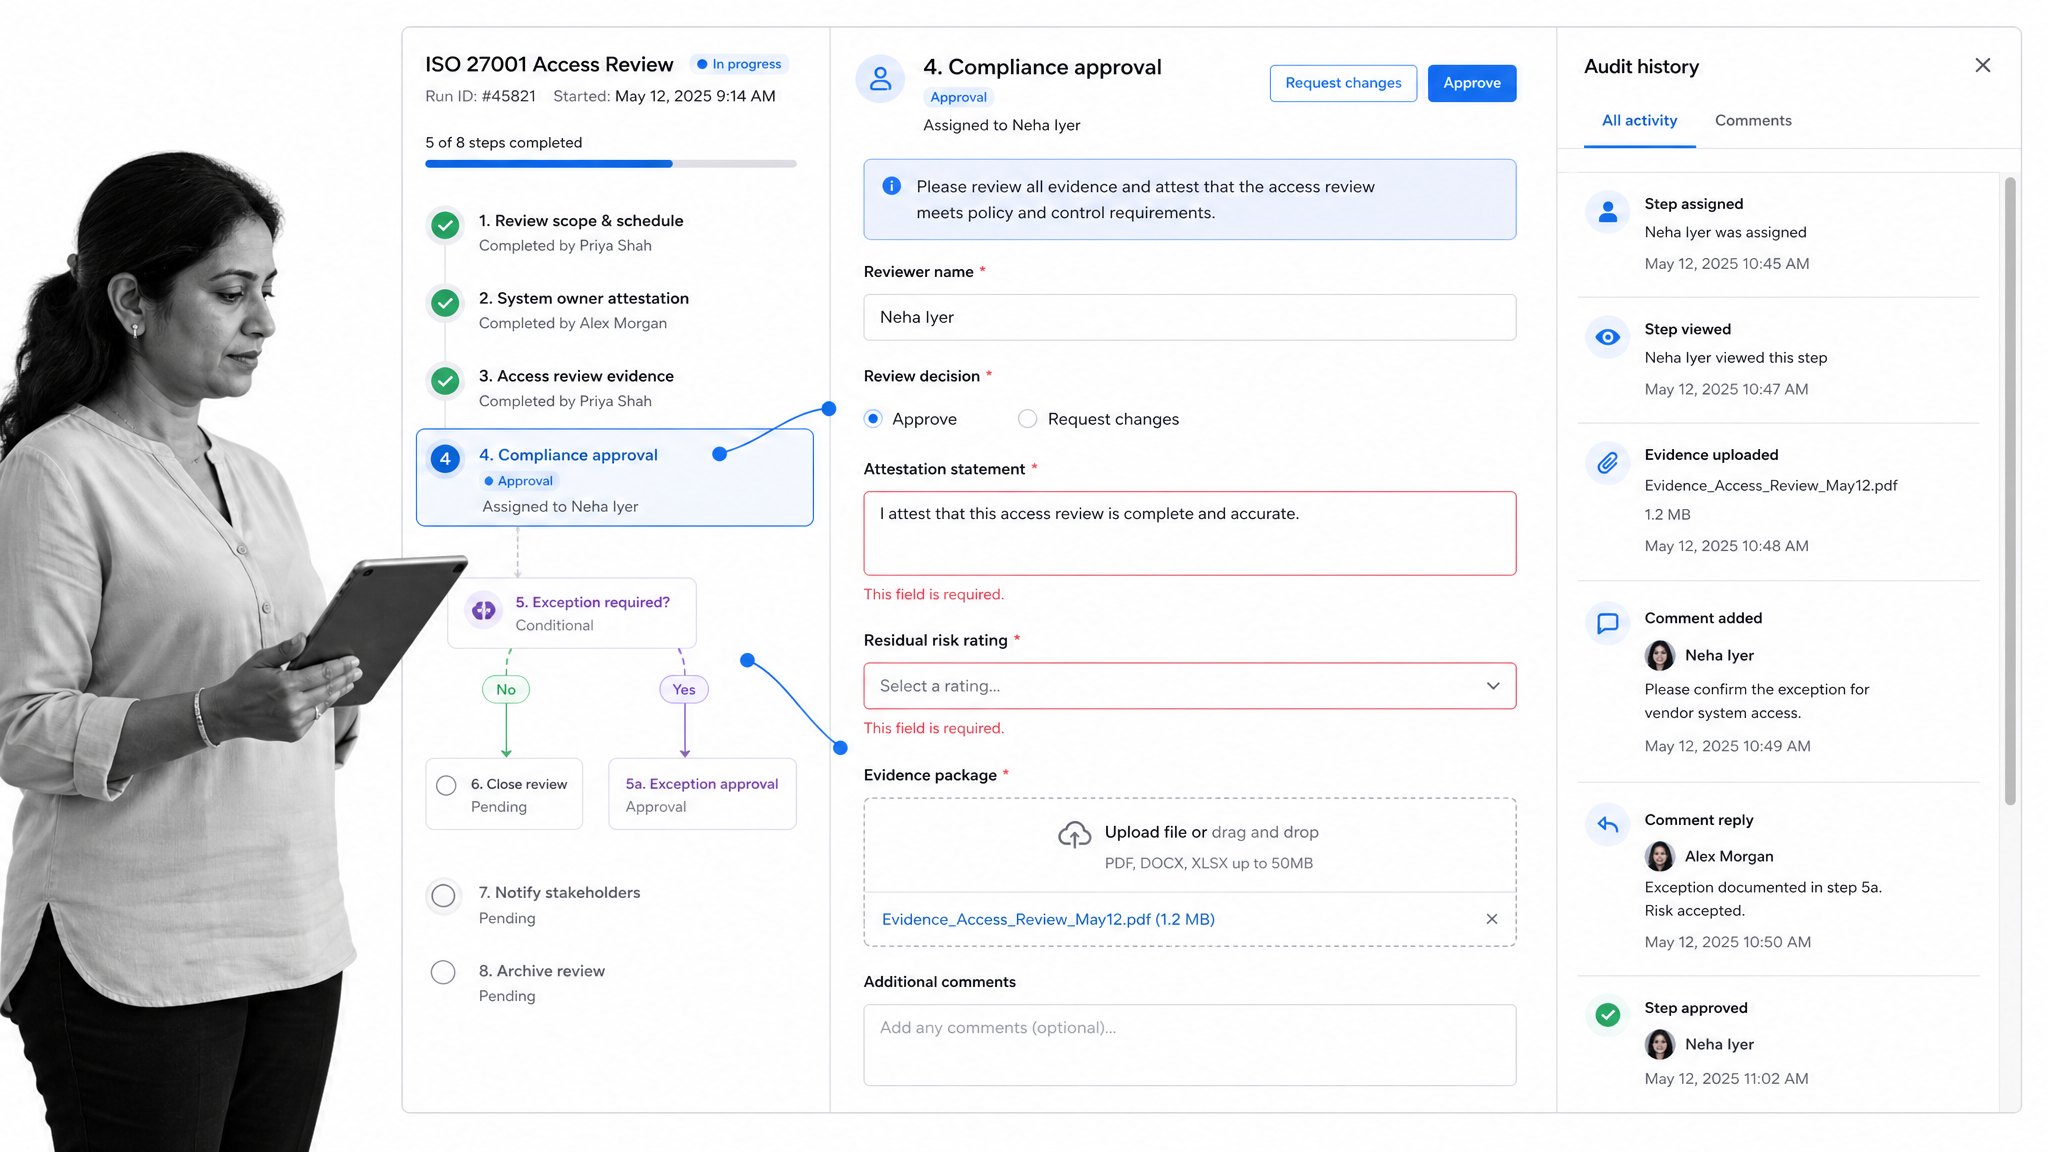Click the Run ID: #45821 text
The height and width of the screenshot is (1152, 2048).
(x=480, y=96)
